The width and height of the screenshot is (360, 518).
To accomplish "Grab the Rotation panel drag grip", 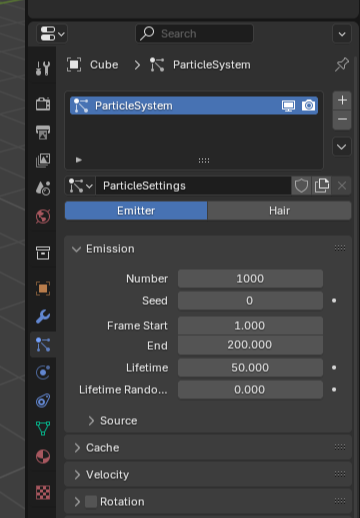I will pos(340,501).
